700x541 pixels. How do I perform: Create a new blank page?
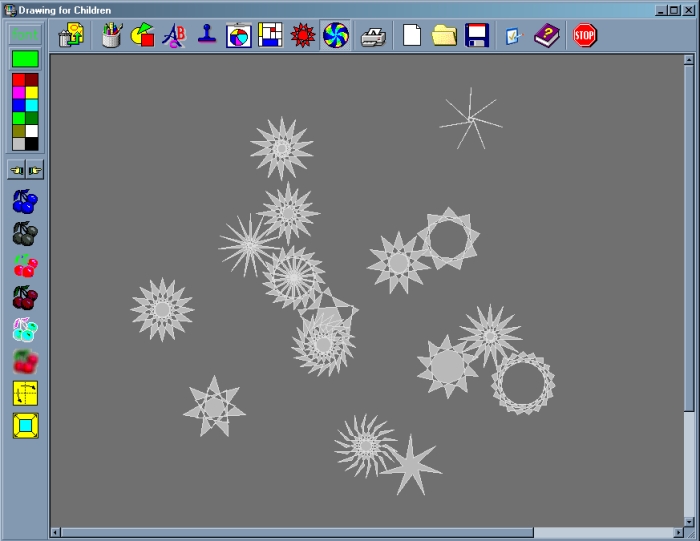(x=412, y=36)
